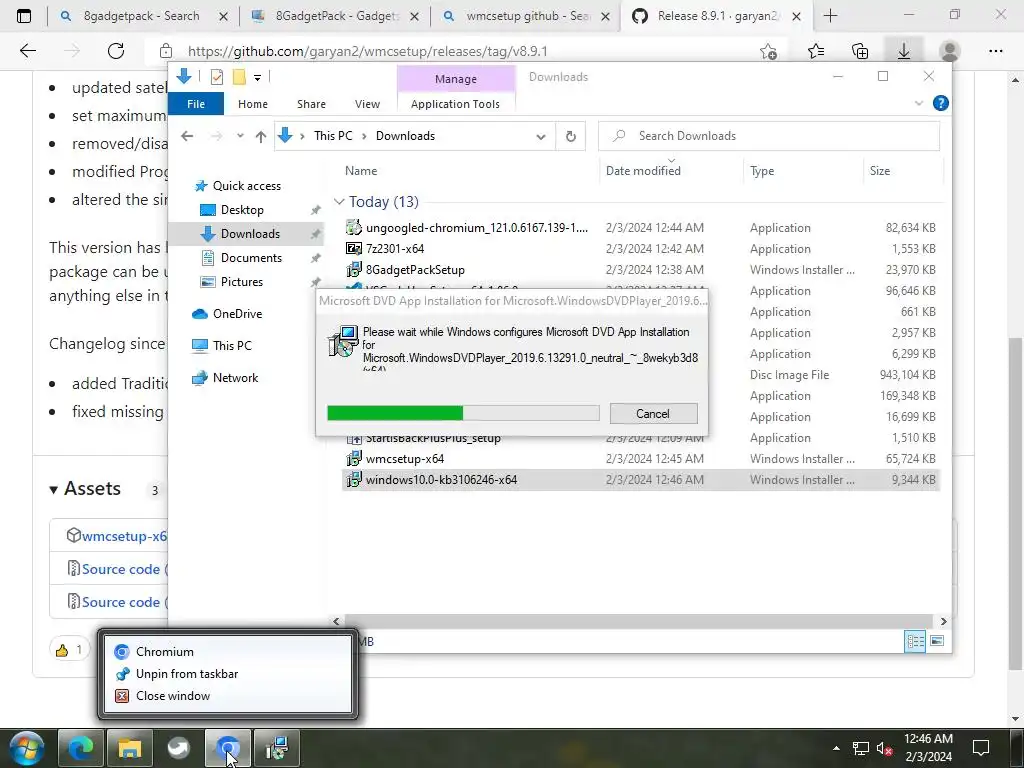Switch to large icons view layout

tap(936, 641)
